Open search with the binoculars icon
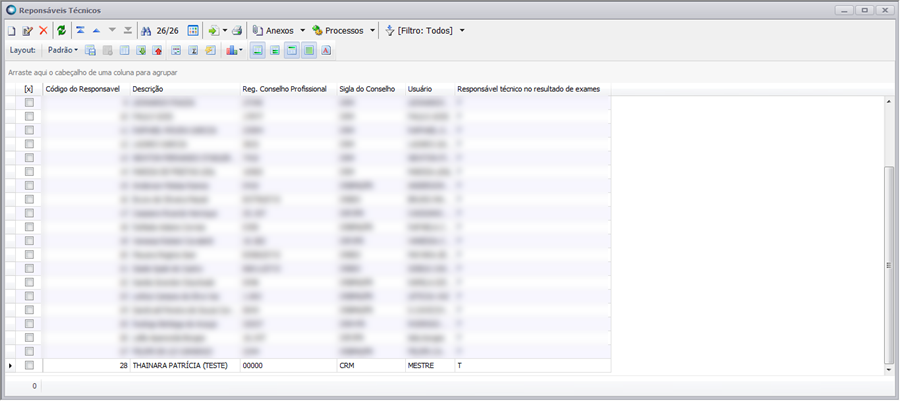Viewport: 900px width, 401px height. [146, 31]
